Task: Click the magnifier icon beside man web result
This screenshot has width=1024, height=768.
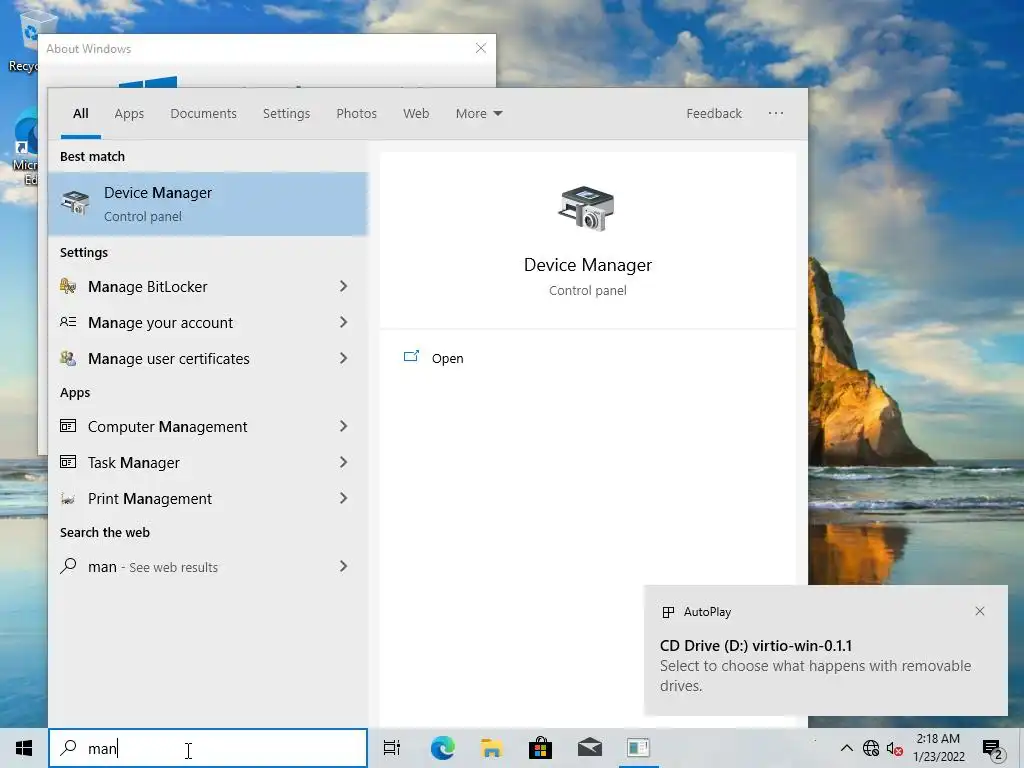Action: point(68,566)
